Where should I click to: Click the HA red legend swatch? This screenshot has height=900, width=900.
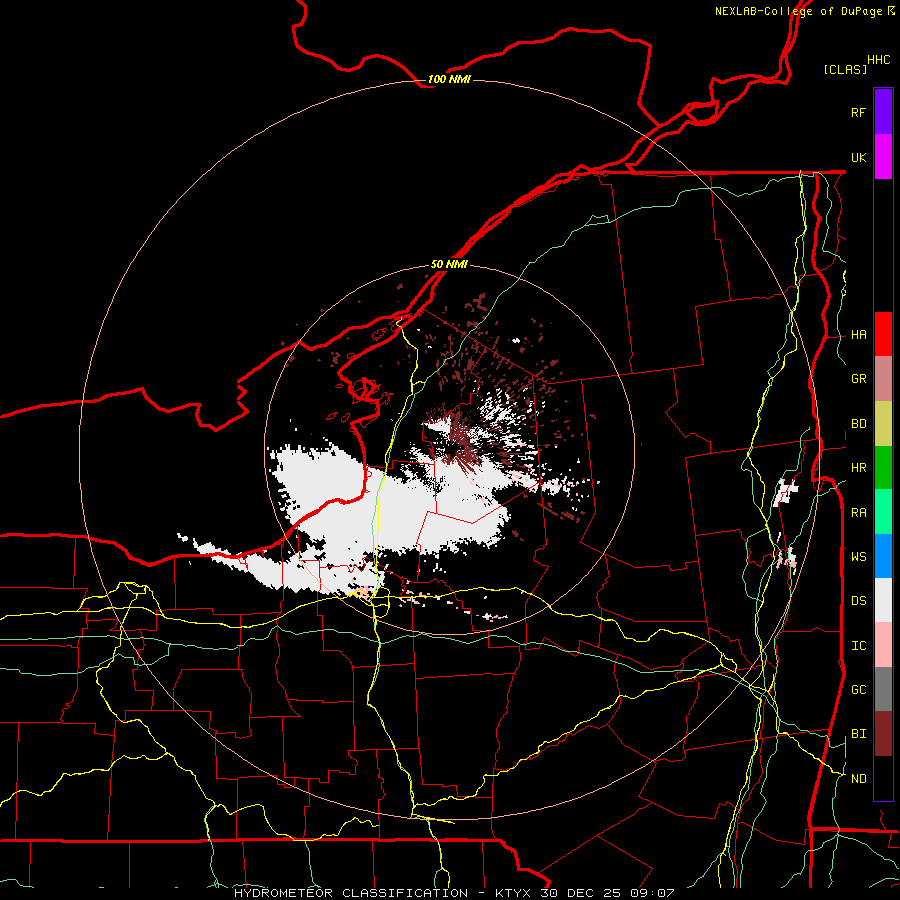tap(883, 334)
